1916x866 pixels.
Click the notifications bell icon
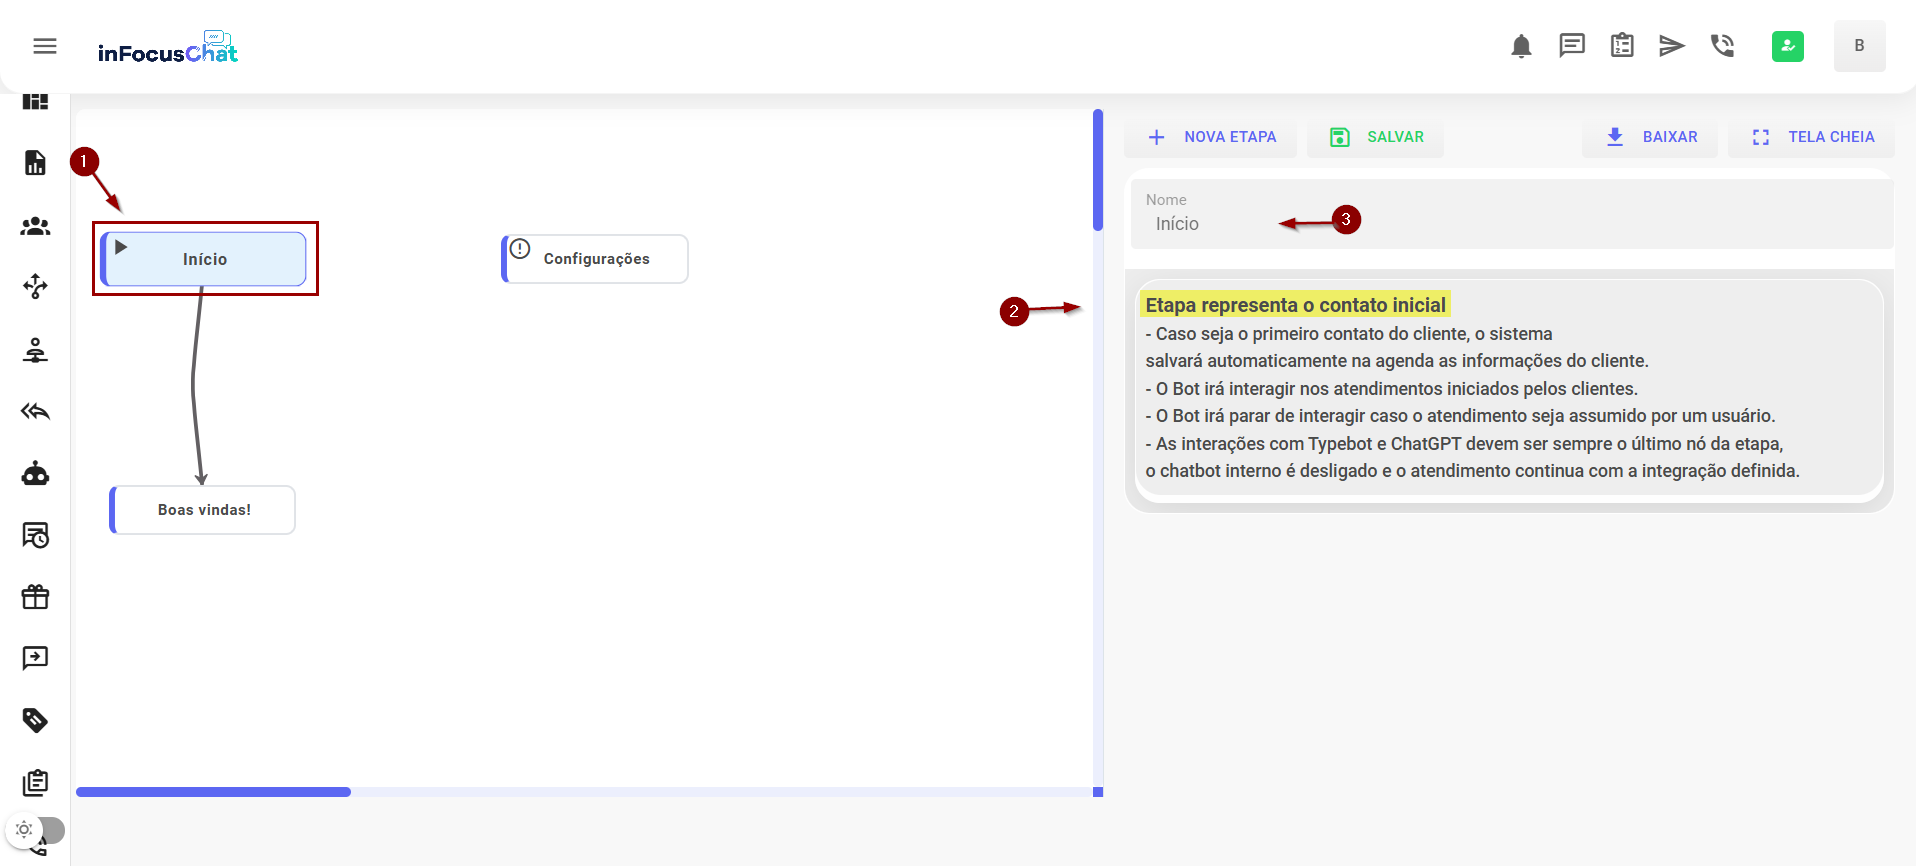[x=1521, y=46]
